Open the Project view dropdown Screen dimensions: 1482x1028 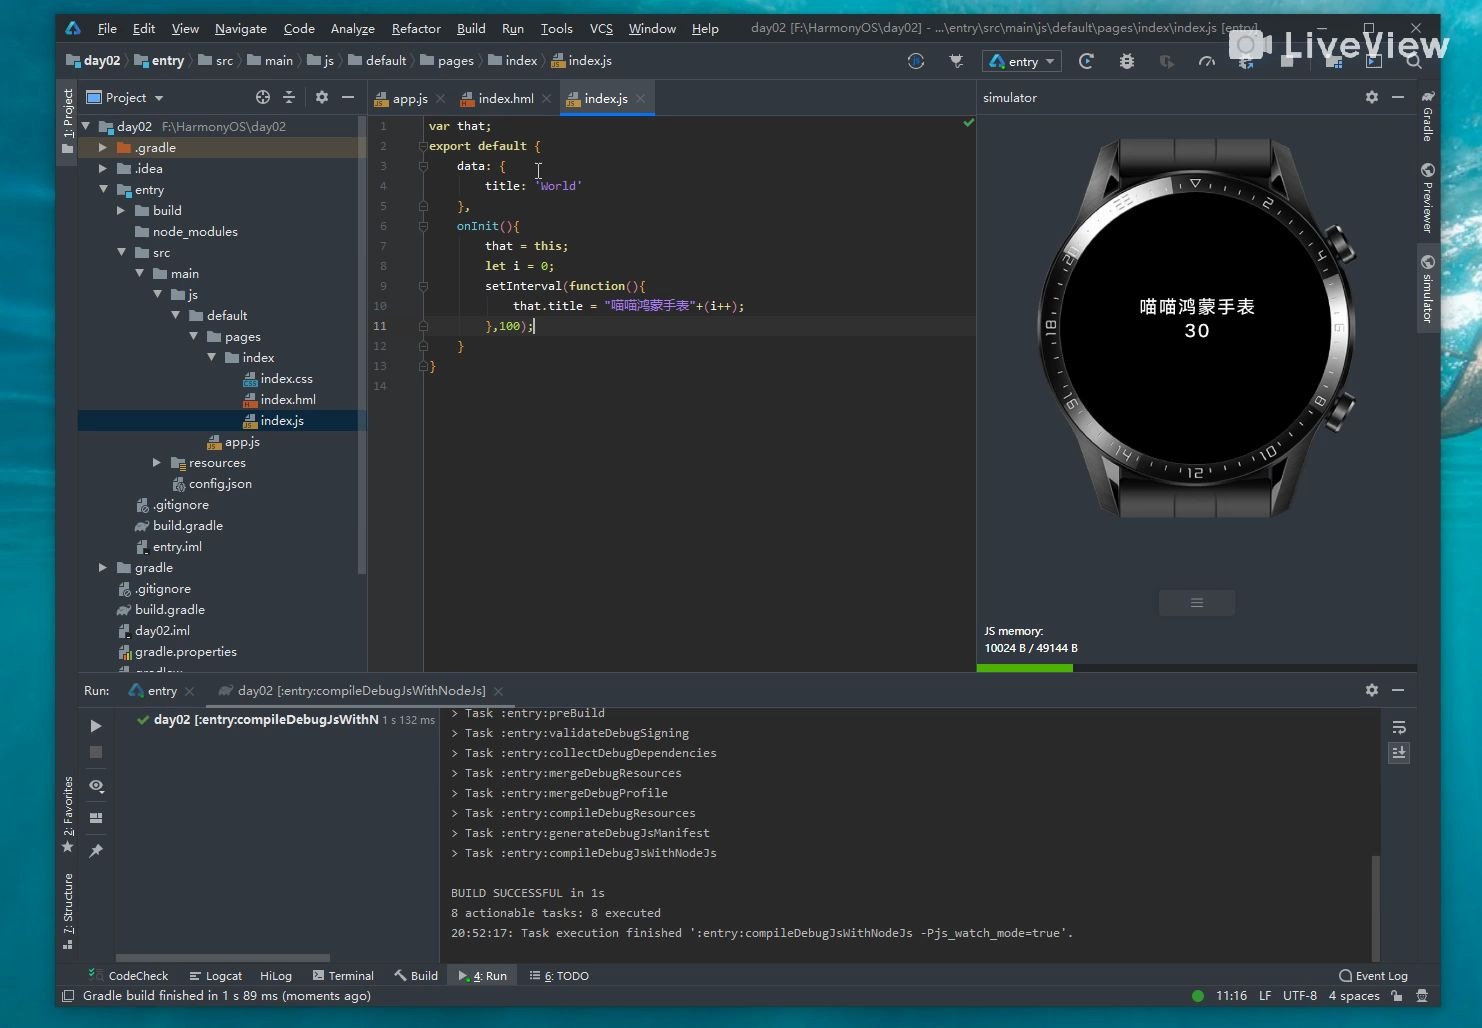click(125, 97)
